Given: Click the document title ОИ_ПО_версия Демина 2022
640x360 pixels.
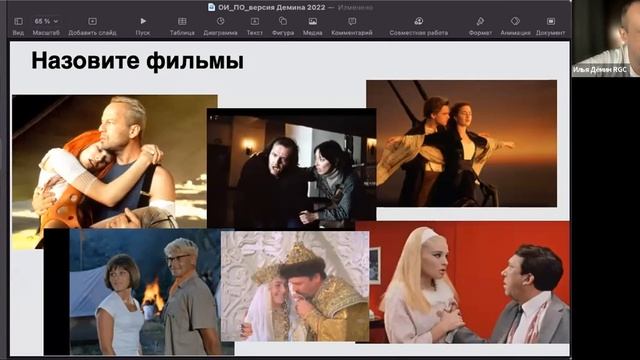Looking at the screenshot, I should point(271,7).
